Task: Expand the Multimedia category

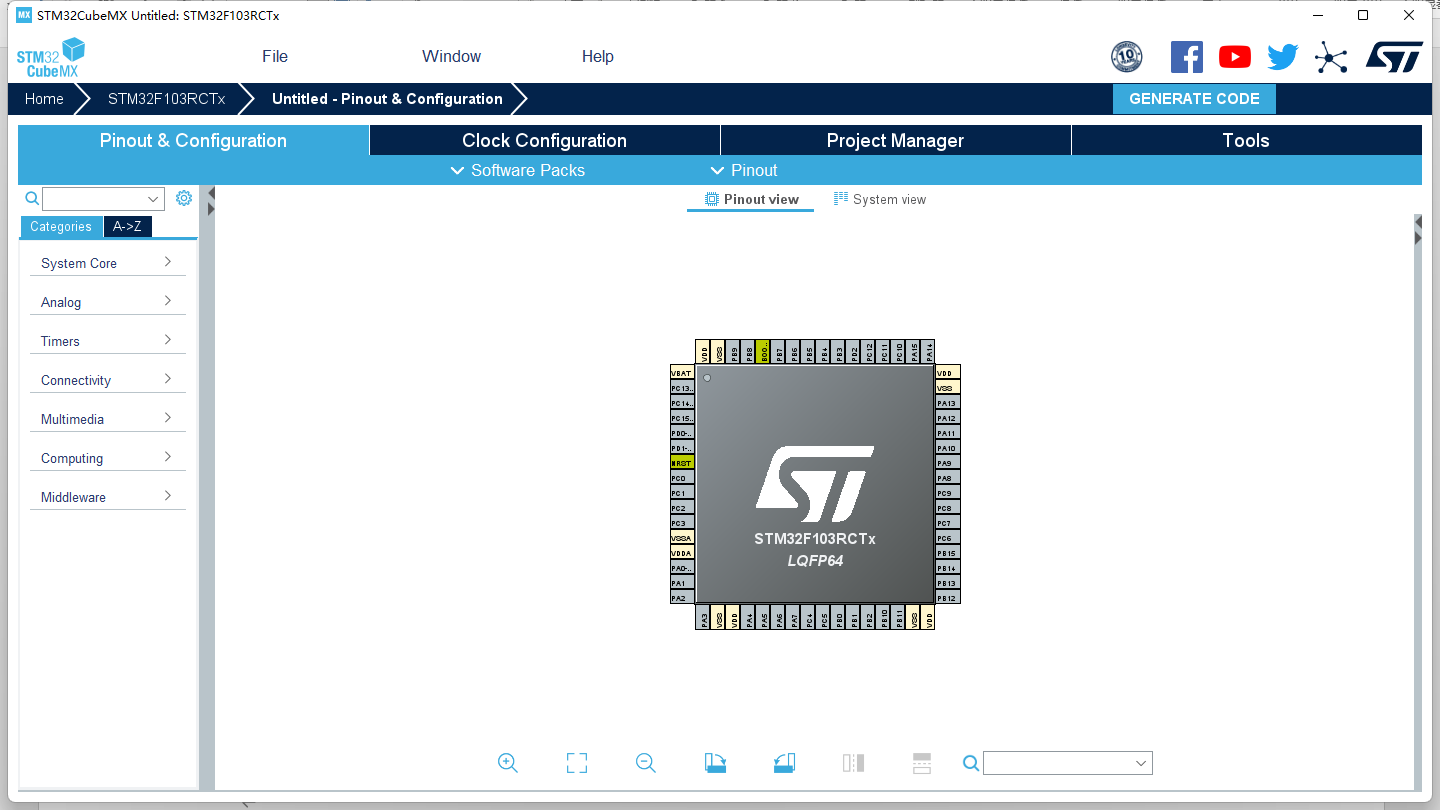Action: point(108,419)
